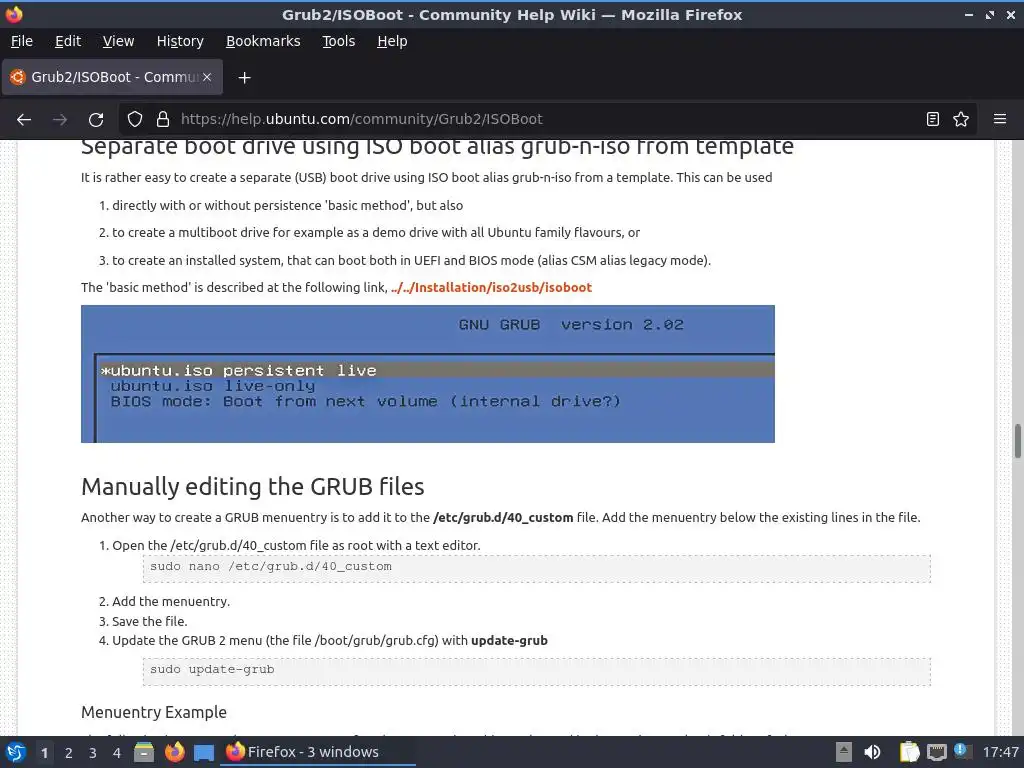The width and height of the screenshot is (1024, 768).
Task: Follow the Installation/iso2usb/isoboot link
Action: coord(492,287)
